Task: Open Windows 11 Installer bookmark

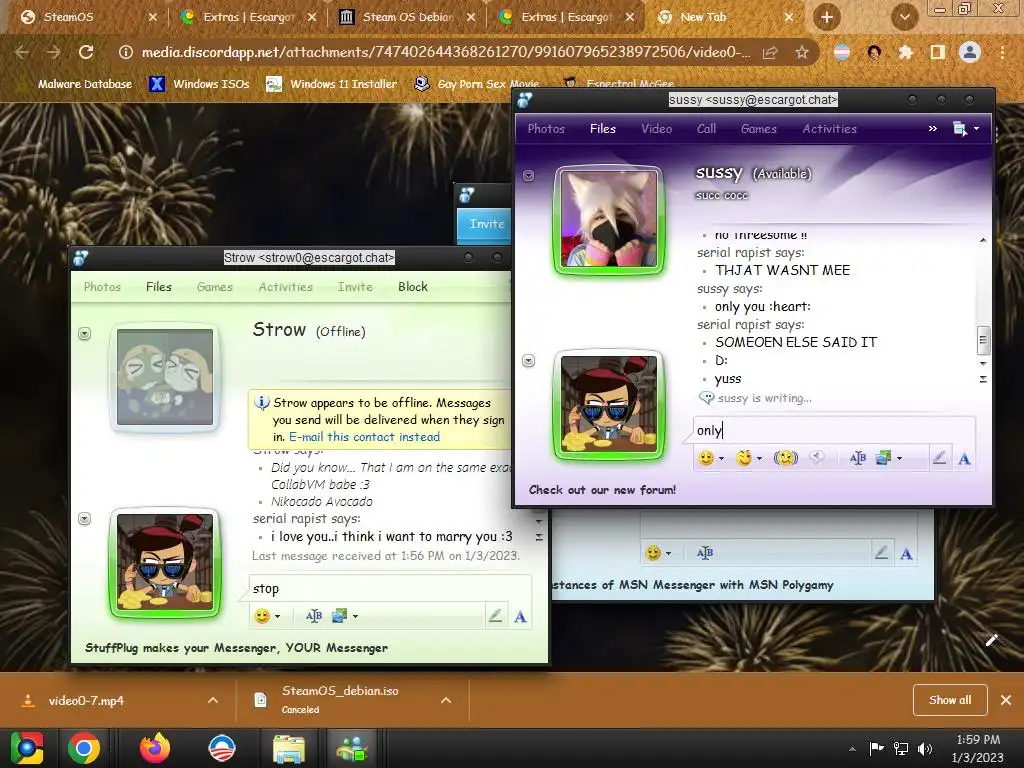Action: pos(332,84)
